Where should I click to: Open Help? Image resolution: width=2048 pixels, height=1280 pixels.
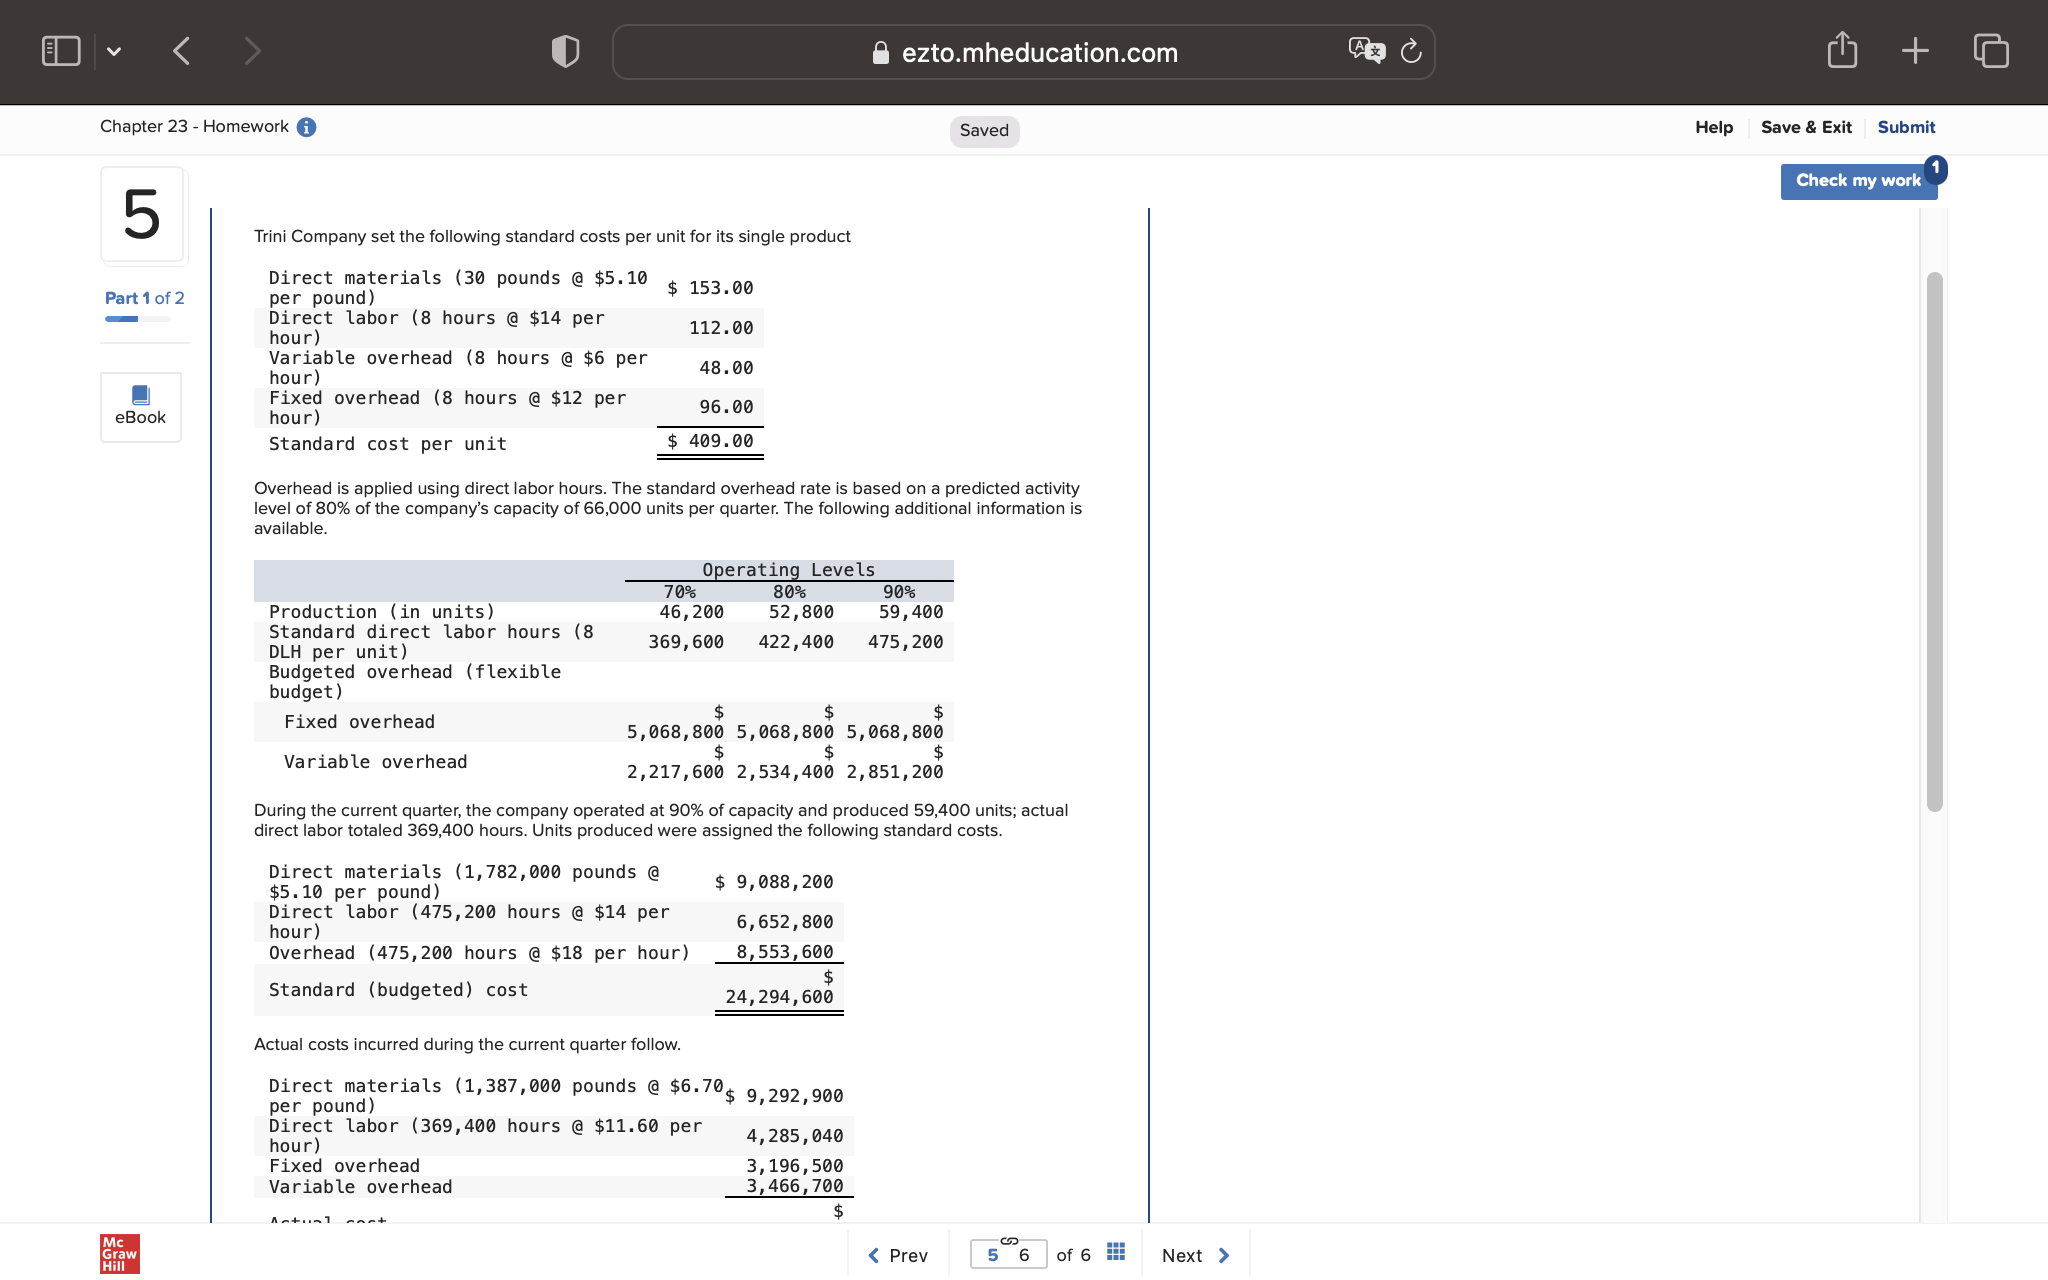point(1714,126)
